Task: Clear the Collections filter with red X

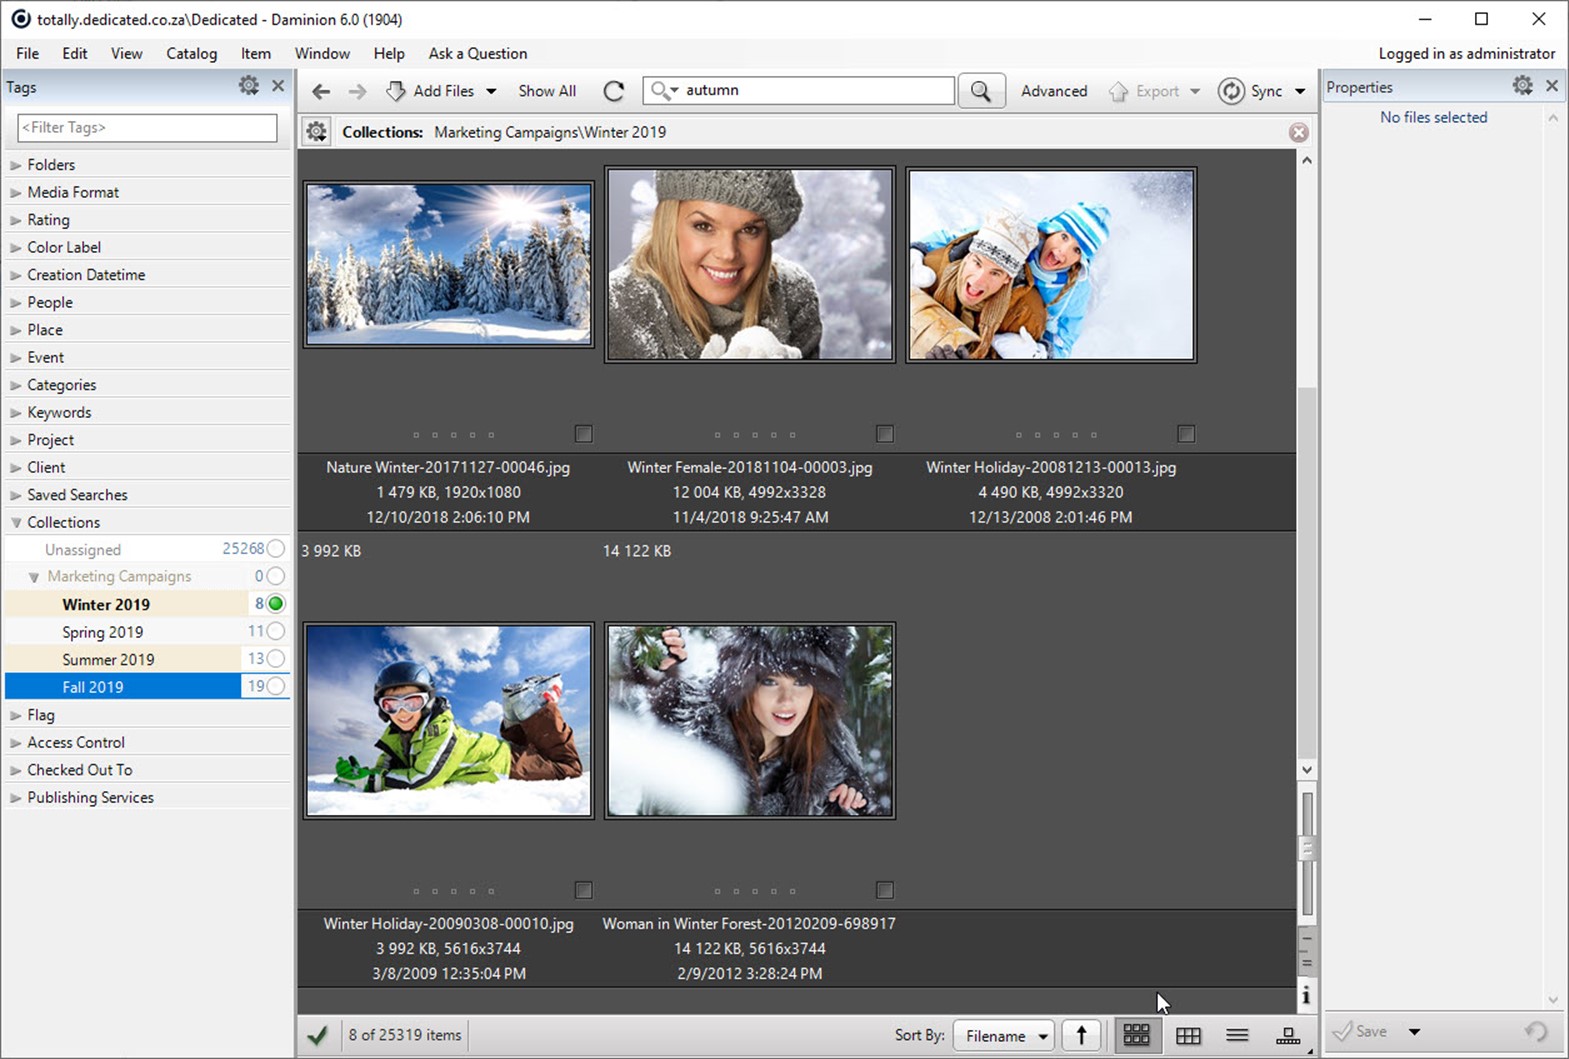Action: [x=1298, y=132]
